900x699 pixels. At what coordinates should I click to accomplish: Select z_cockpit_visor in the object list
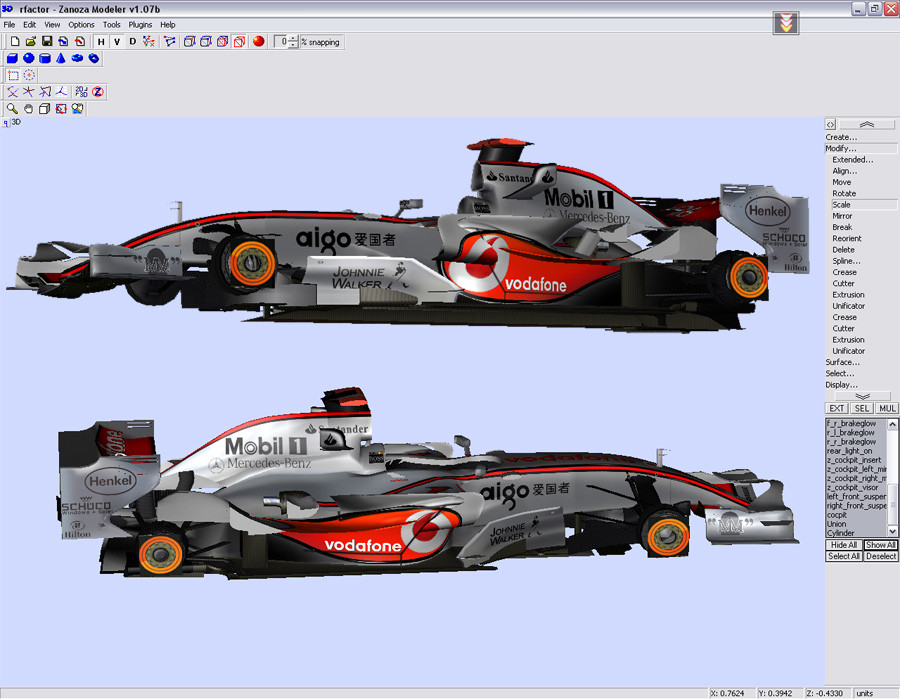click(x=856, y=487)
